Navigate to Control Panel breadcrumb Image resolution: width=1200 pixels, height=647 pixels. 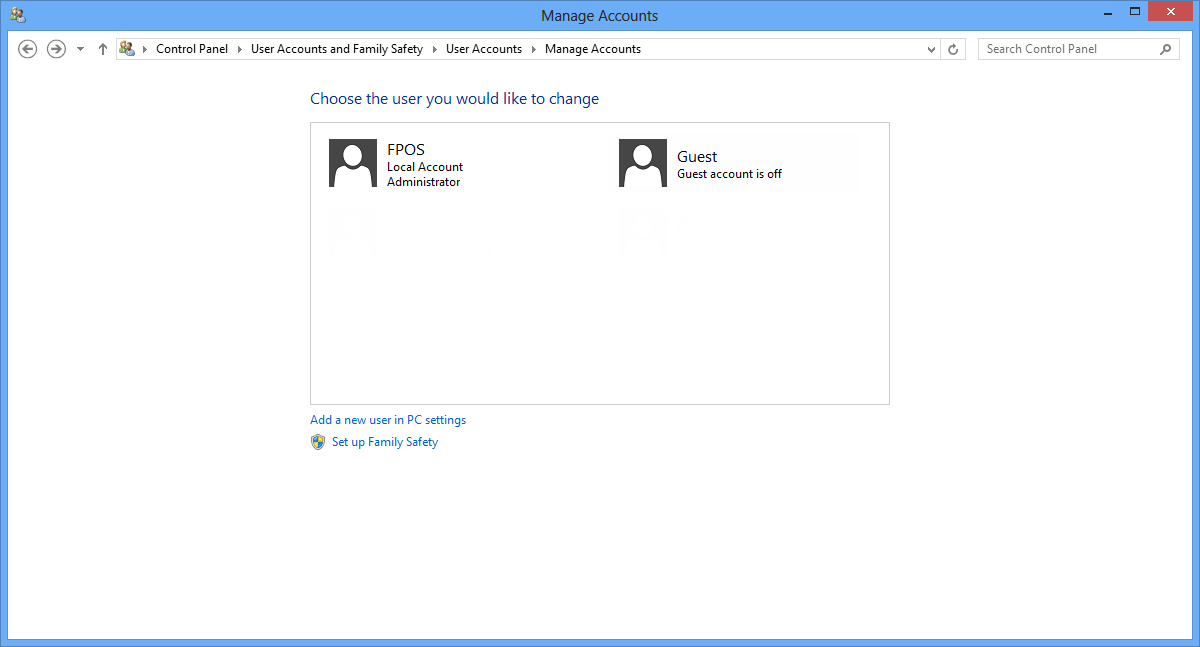coord(192,49)
